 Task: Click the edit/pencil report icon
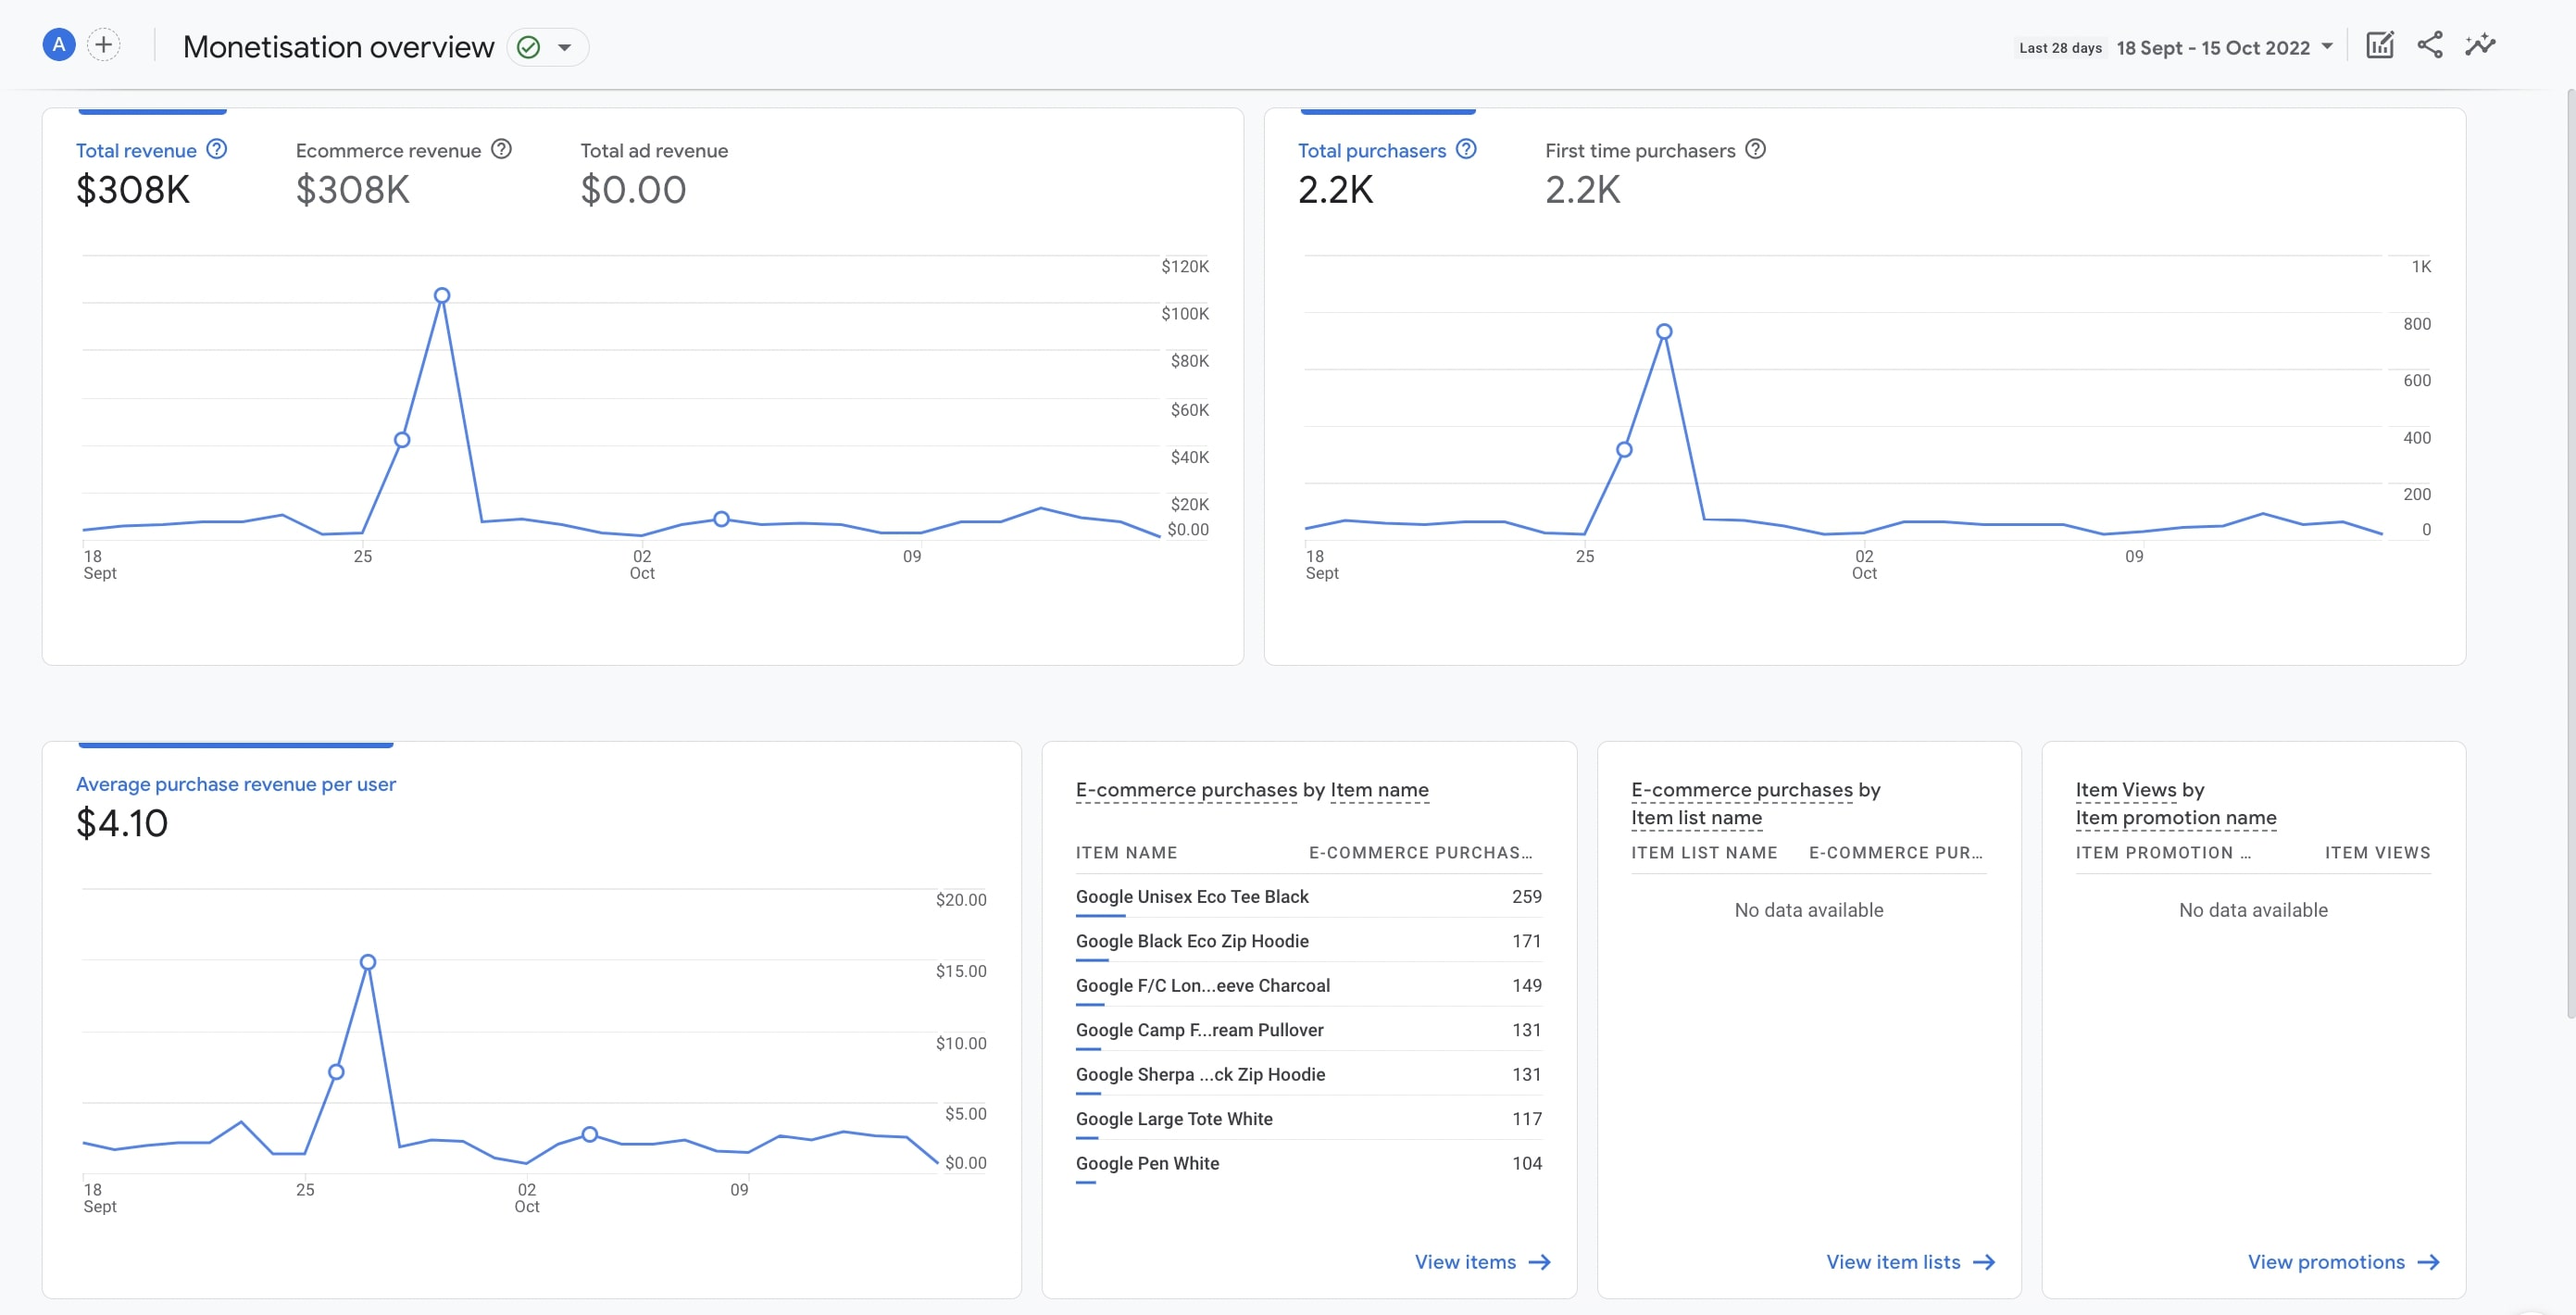pyautogui.click(x=2378, y=45)
